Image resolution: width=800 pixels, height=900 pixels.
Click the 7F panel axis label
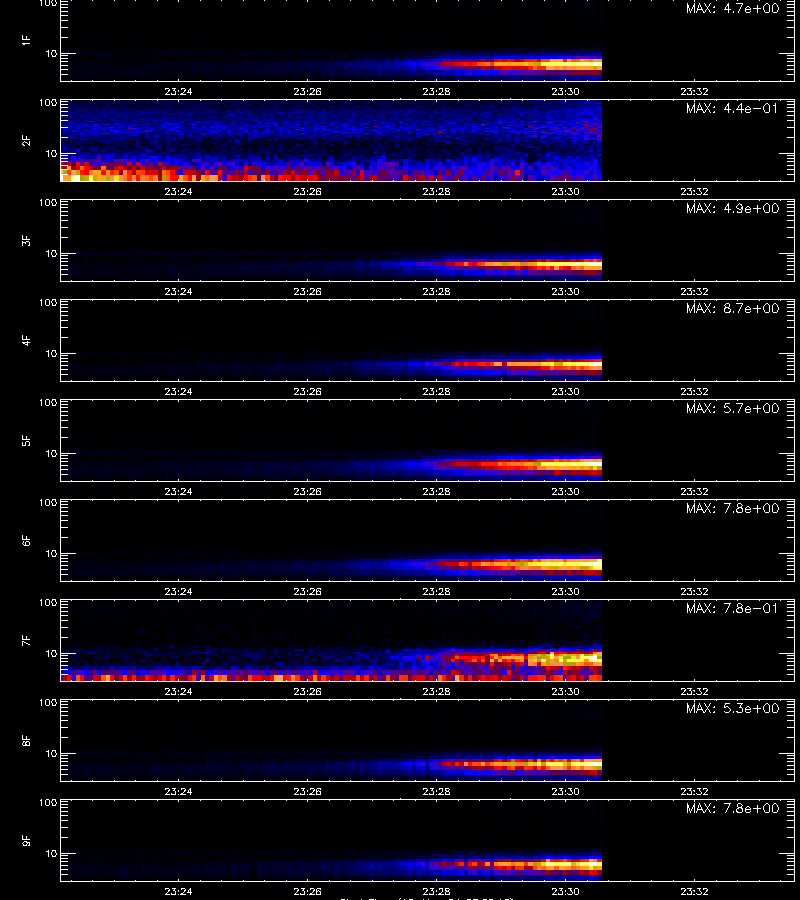point(26,641)
